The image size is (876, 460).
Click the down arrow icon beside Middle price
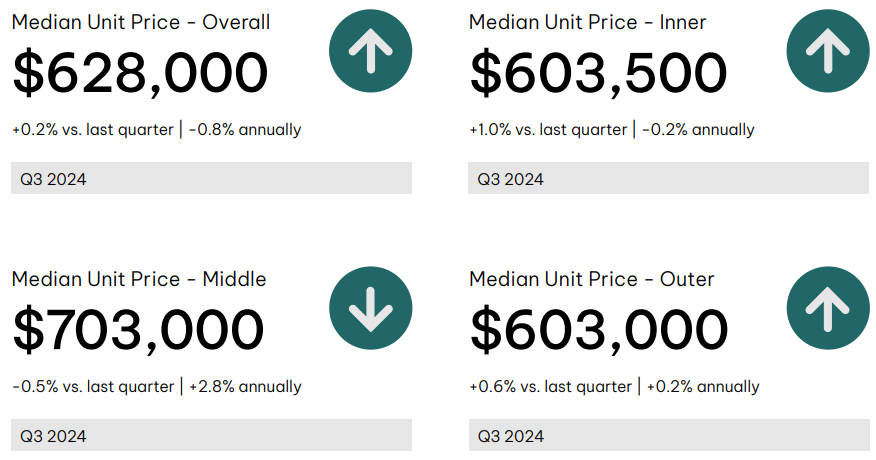click(370, 308)
